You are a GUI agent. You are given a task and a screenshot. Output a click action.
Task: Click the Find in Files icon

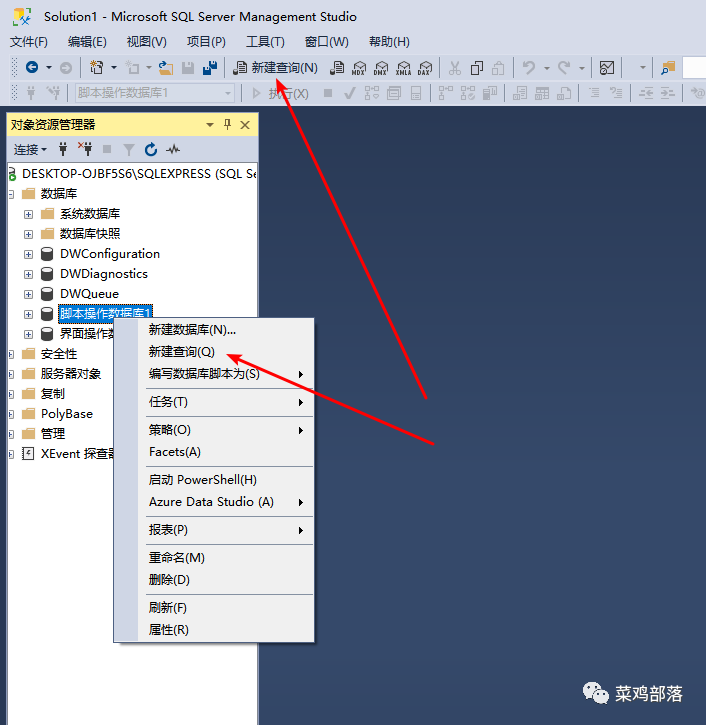pyautogui.click(x=668, y=68)
